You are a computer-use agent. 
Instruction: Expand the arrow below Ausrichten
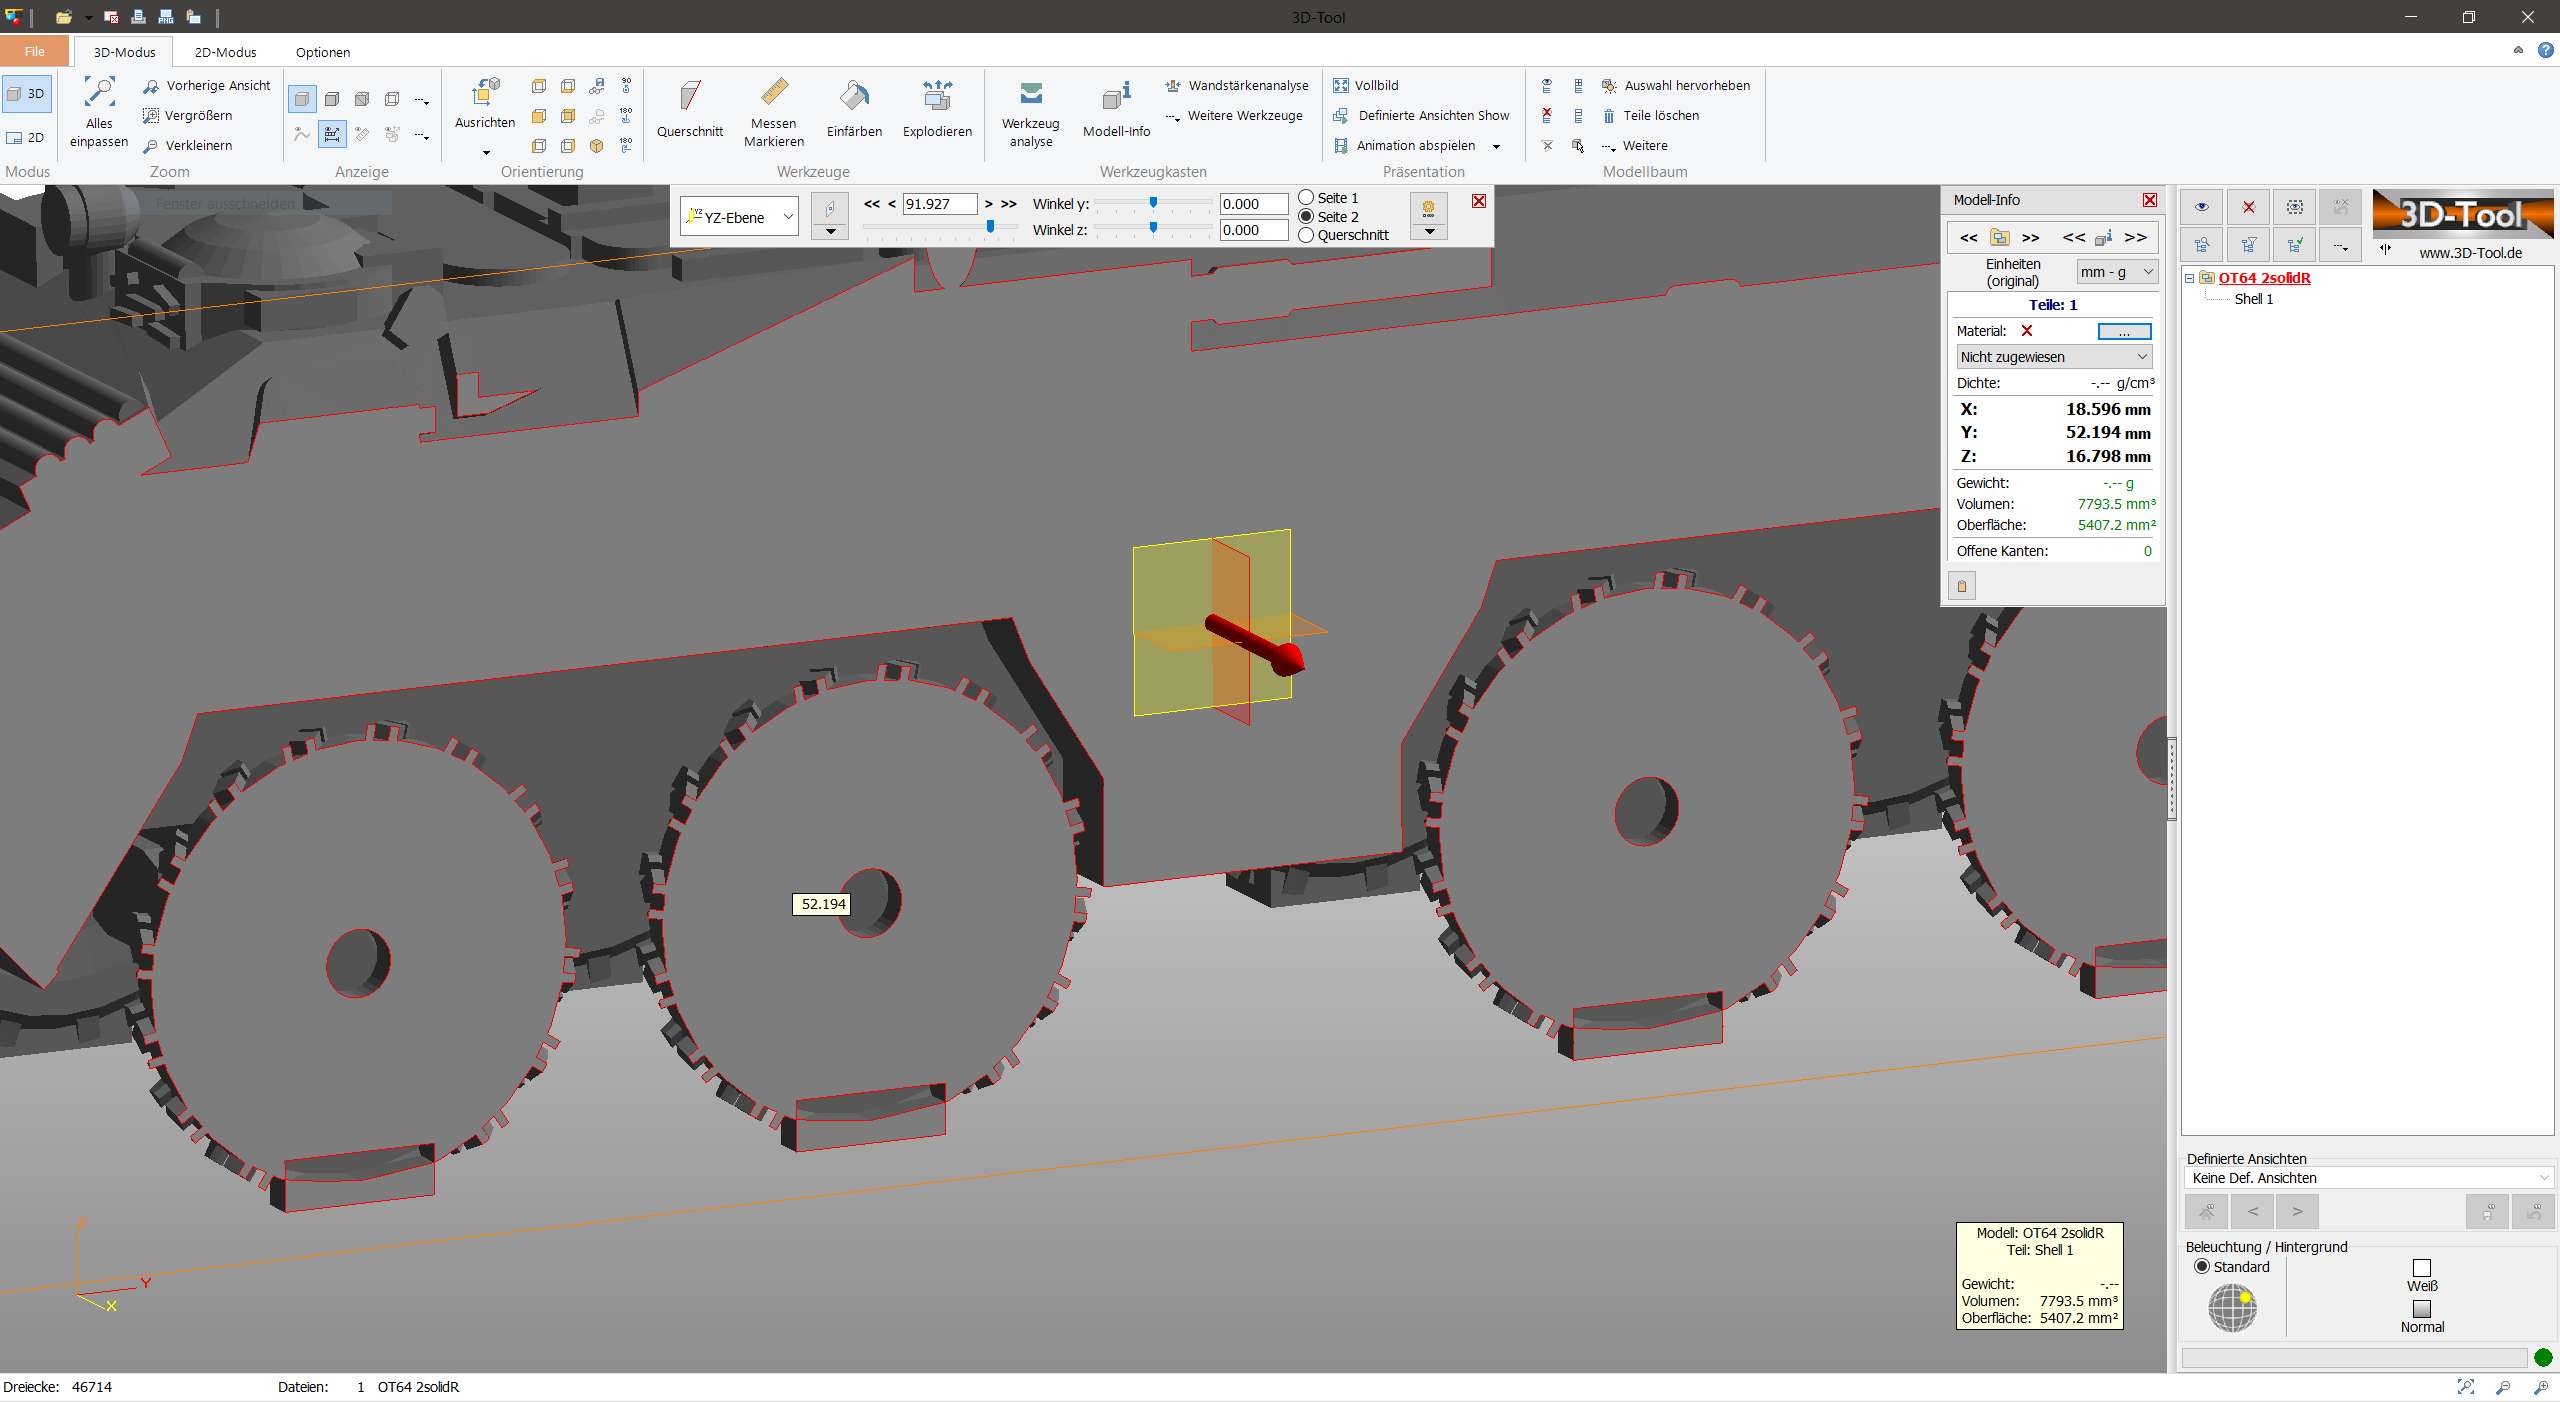tap(486, 153)
